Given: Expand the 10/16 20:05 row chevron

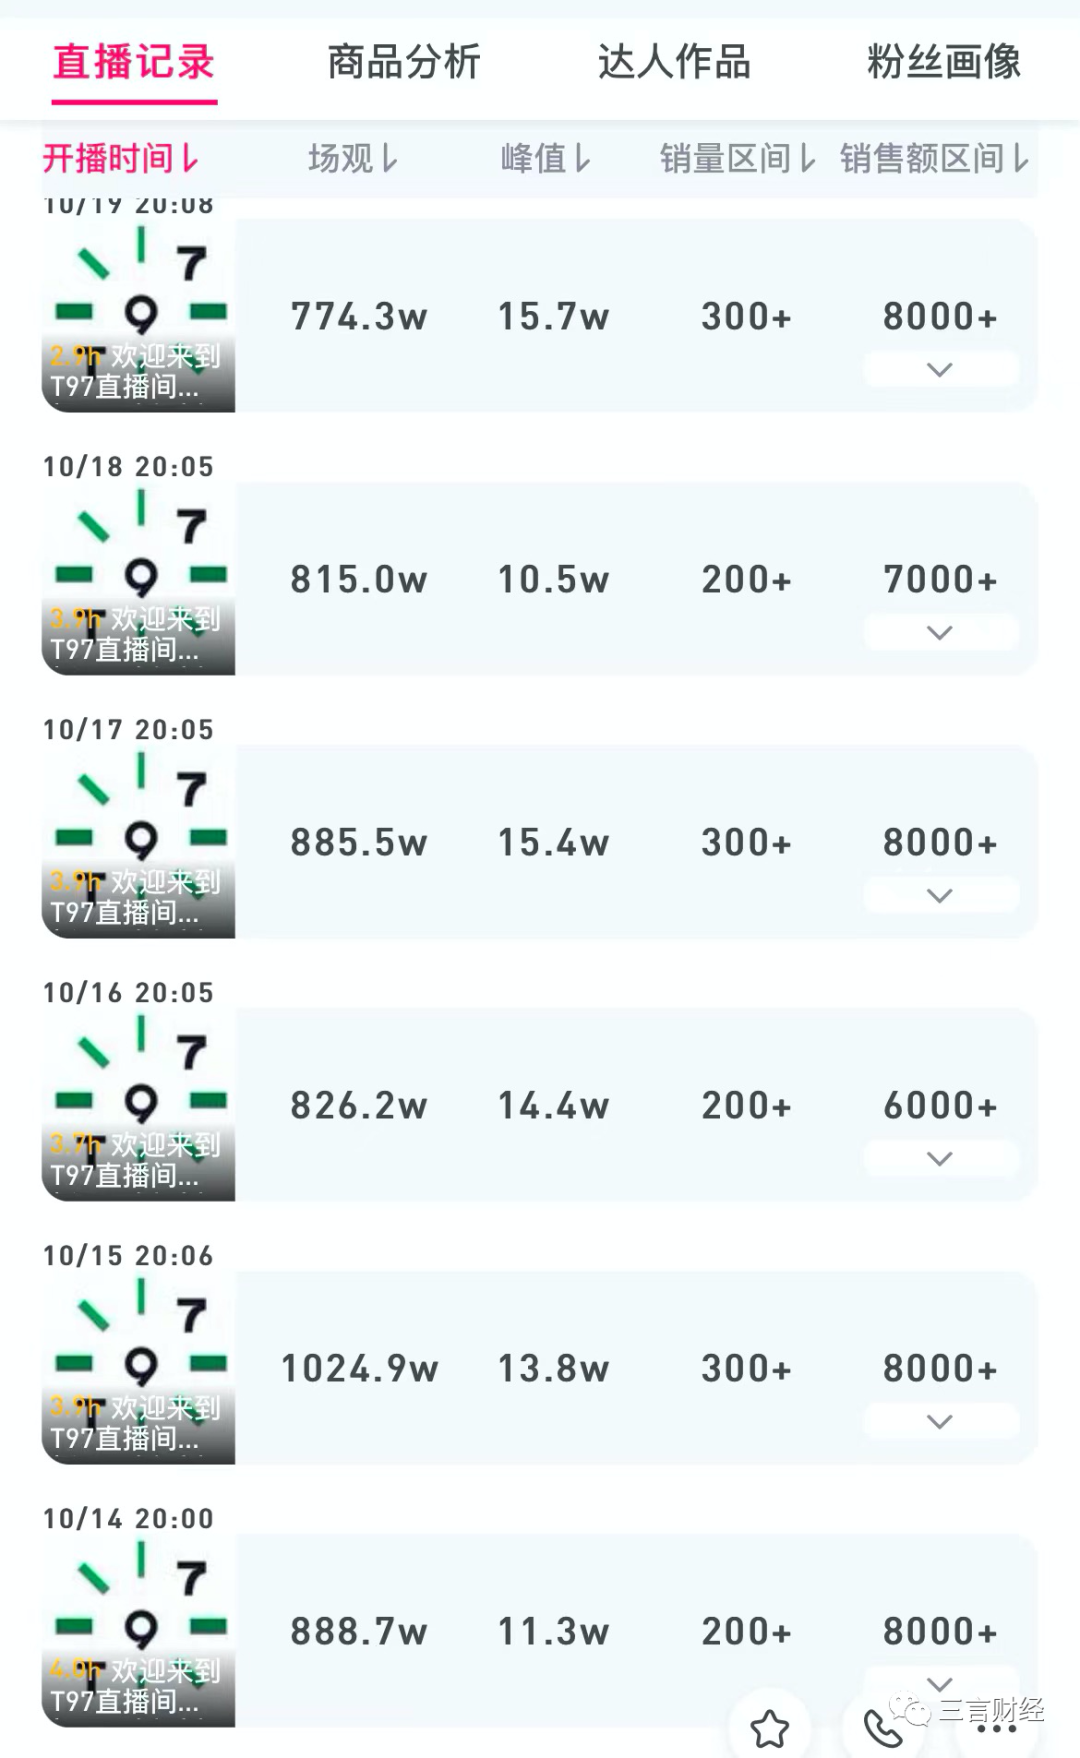Looking at the screenshot, I should (x=940, y=1158).
